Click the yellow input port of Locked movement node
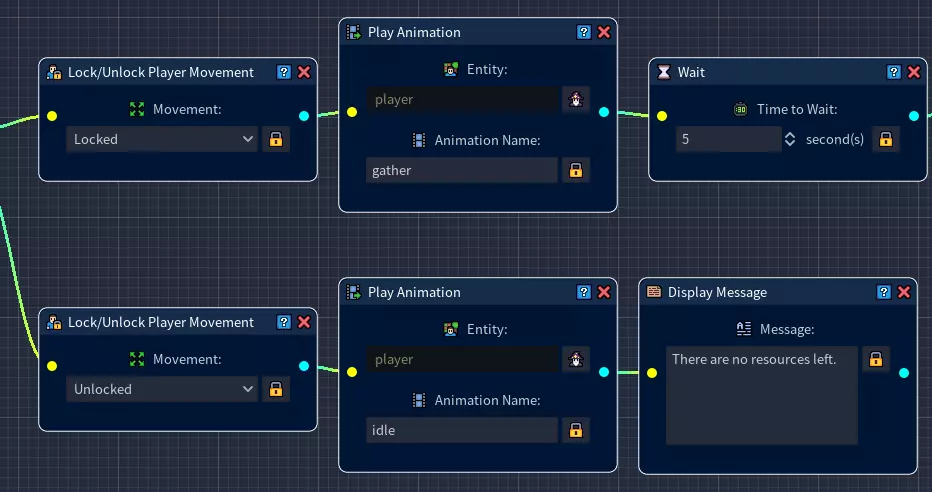The image size is (932, 492). pyautogui.click(x=52, y=116)
